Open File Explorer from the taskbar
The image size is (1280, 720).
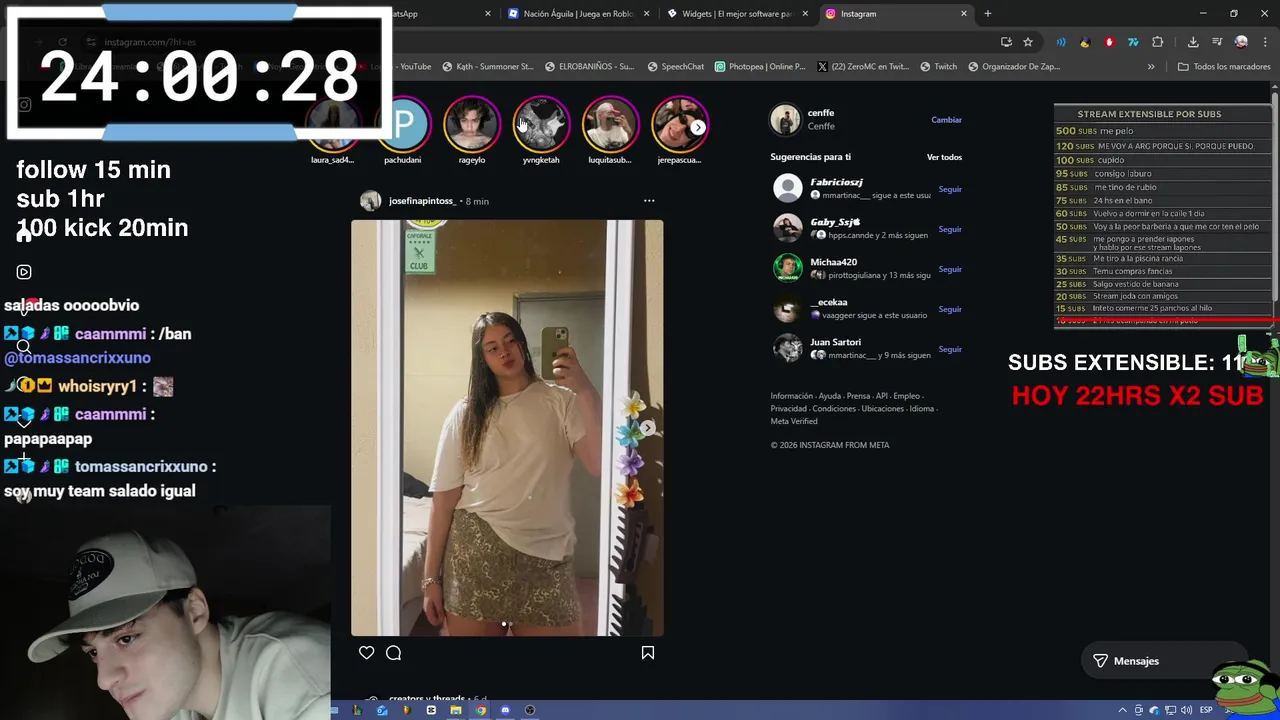tap(456, 710)
